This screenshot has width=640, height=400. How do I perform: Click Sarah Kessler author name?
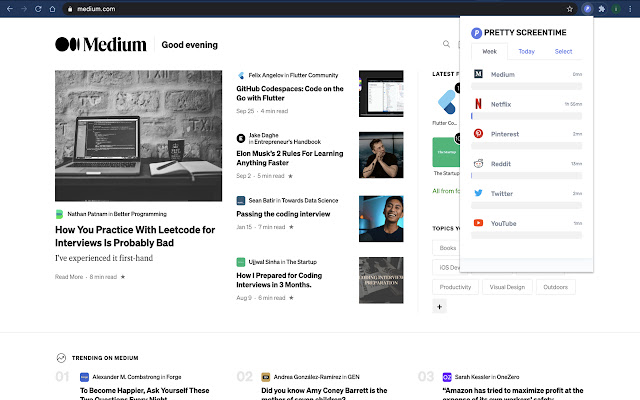pos(472,377)
